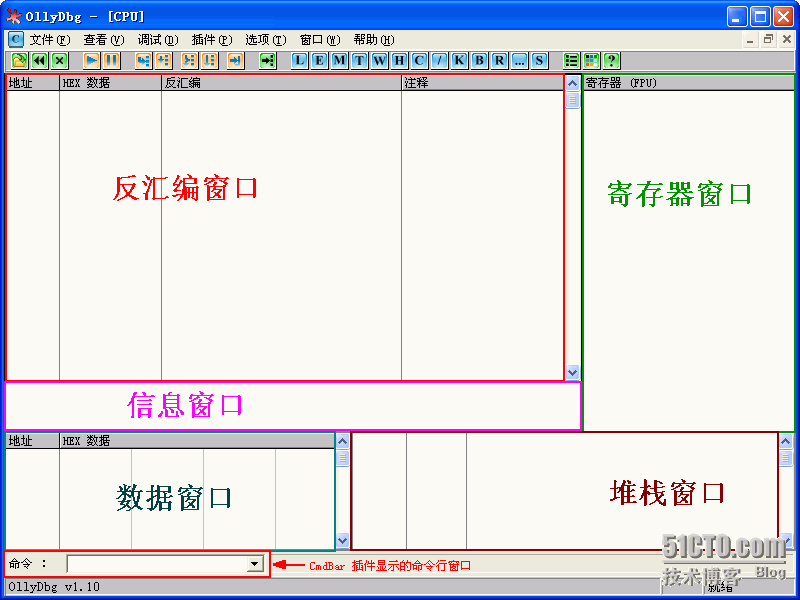The width and height of the screenshot is (800, 600).
Task: Open the 选项(T) menu
Action: 266,40
